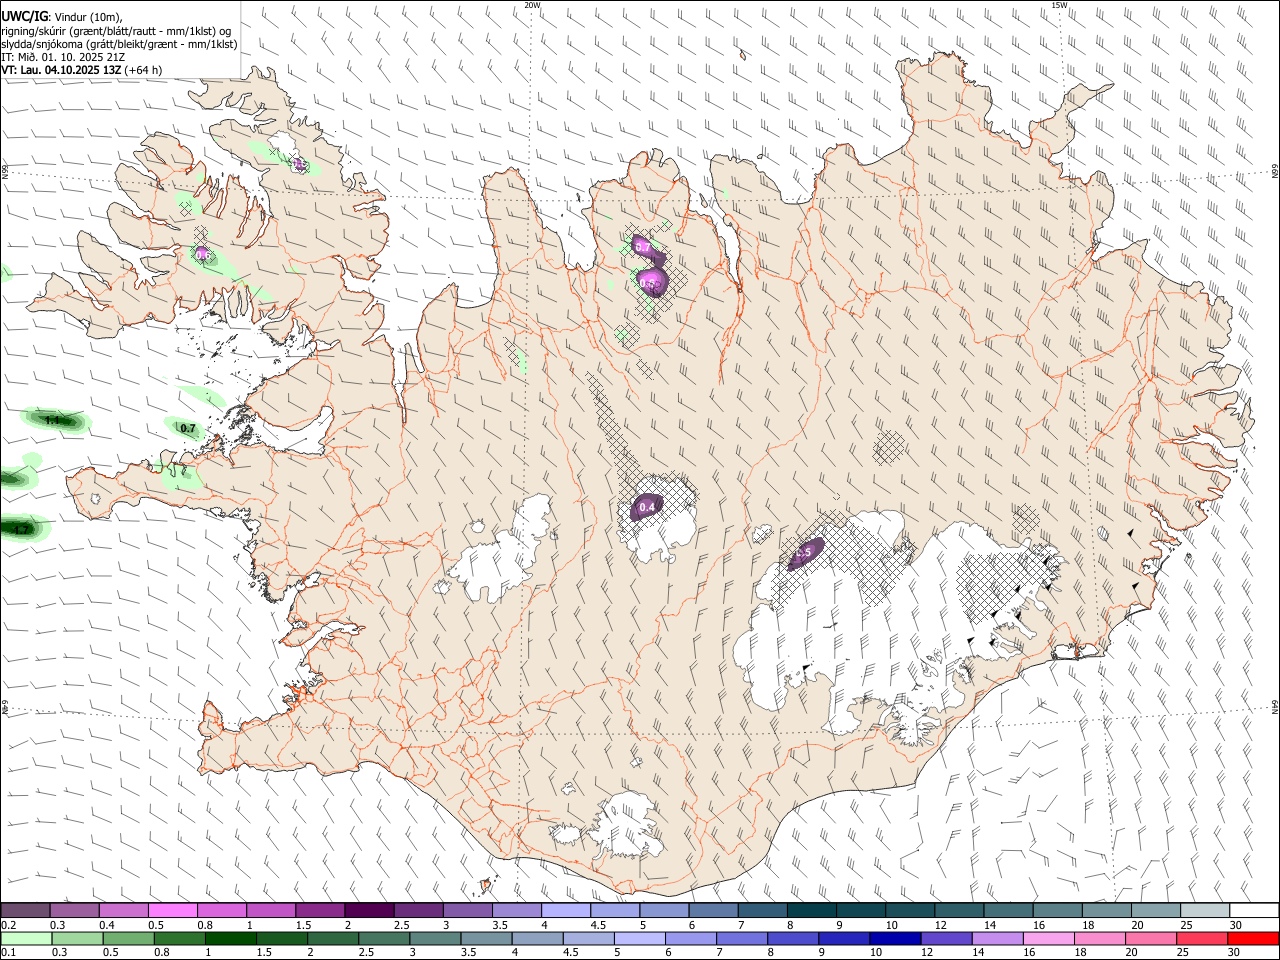The height and width of the screenshot is (960, 1280).
Task: Click the bright pink snow swatch between 0.5 and 0.8
Action: (172, 911)
